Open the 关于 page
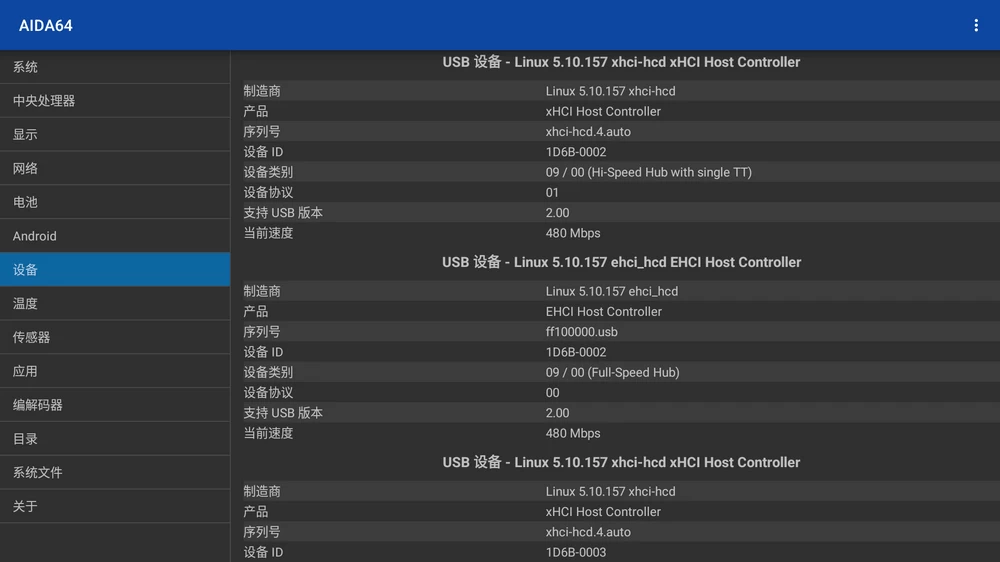This screenshot has width=1000, height=562. (115, 506)
